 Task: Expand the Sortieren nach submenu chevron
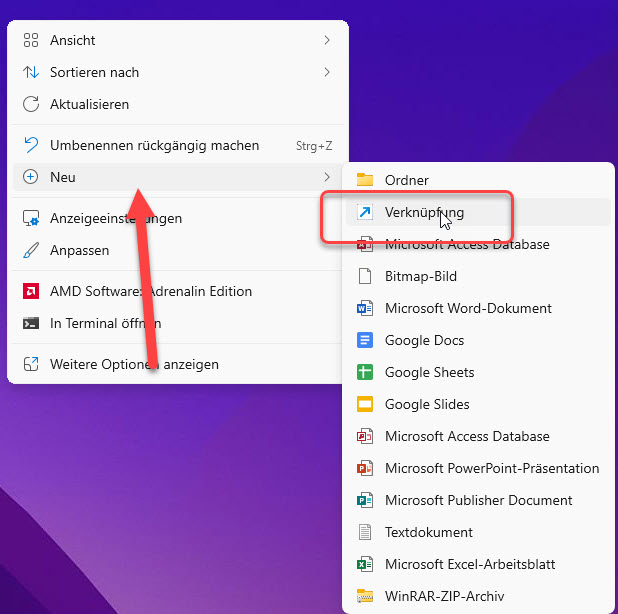click(327, 72)
